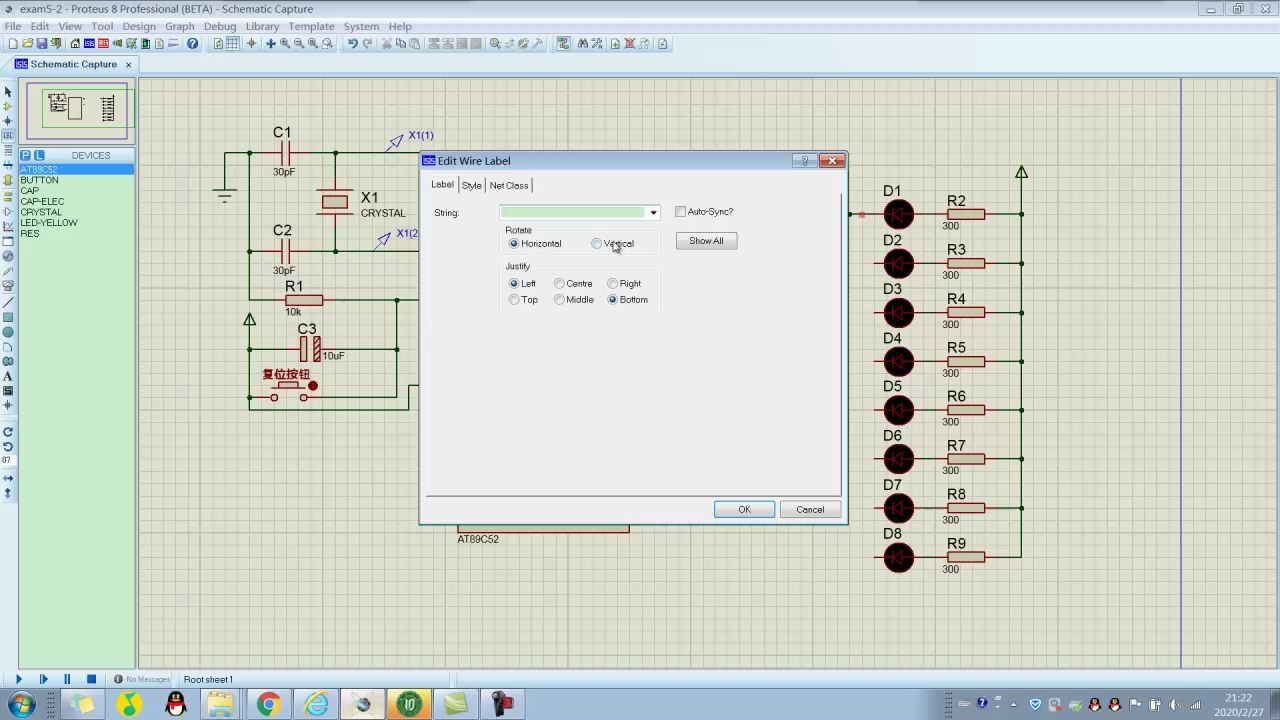Confirm the dialog with OK

(744, 510)
